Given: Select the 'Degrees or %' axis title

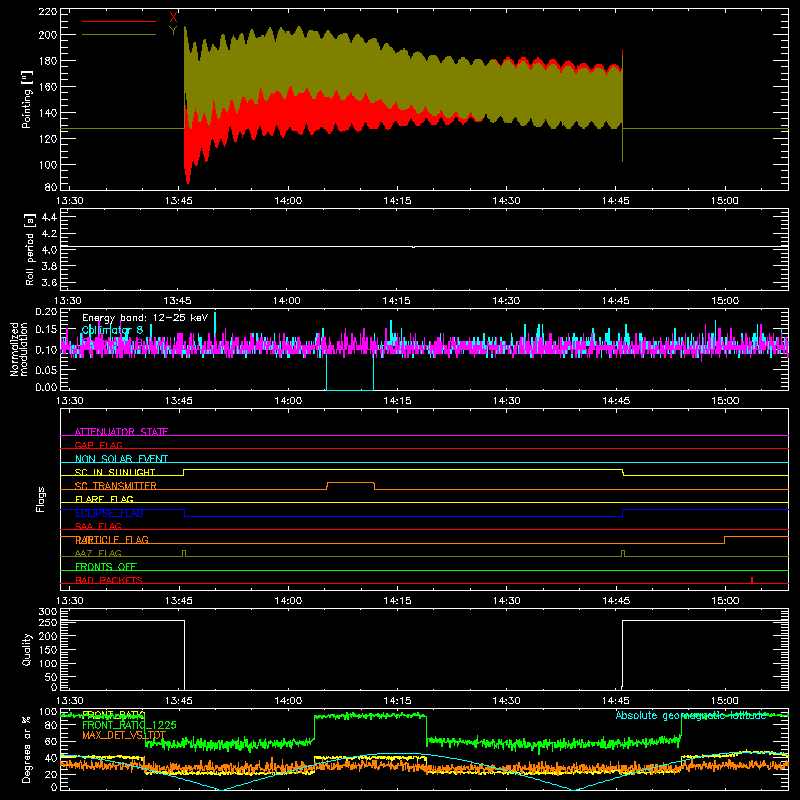Looking at the screenshot, I should click(x=27, y=749).
